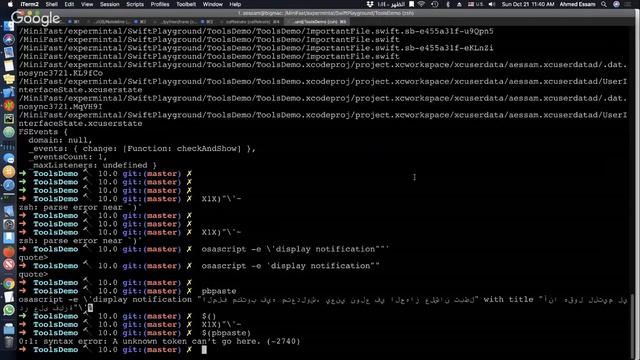Click the bookmark-shaped menu bar icon
Image resolution: width=640 pixels, height=360 pixels.
click(411, 4)
